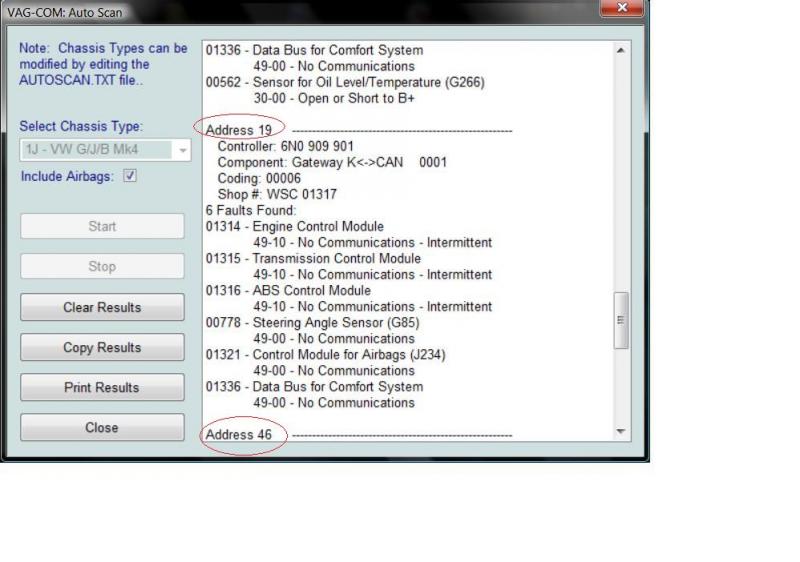Image resolution: width=800 pixels, height=562 pixels.
Task: Click the '6 Faults Found:' line
Action: click(x=251, y=210)
